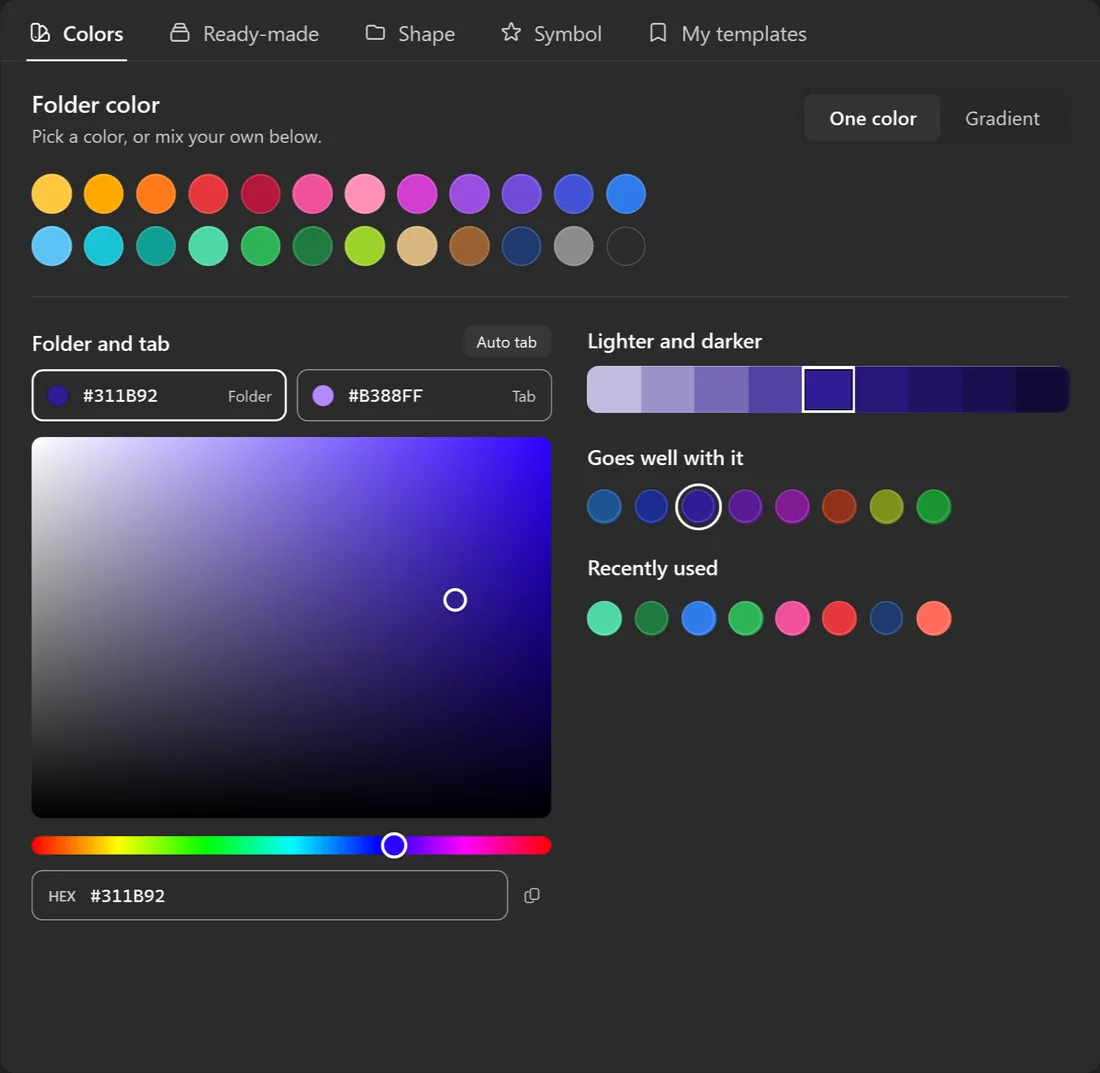Select the ringed indigo matching swatch
Image resolution: width=1100 pixels, height=1073 pixels.
pos(698,506)
